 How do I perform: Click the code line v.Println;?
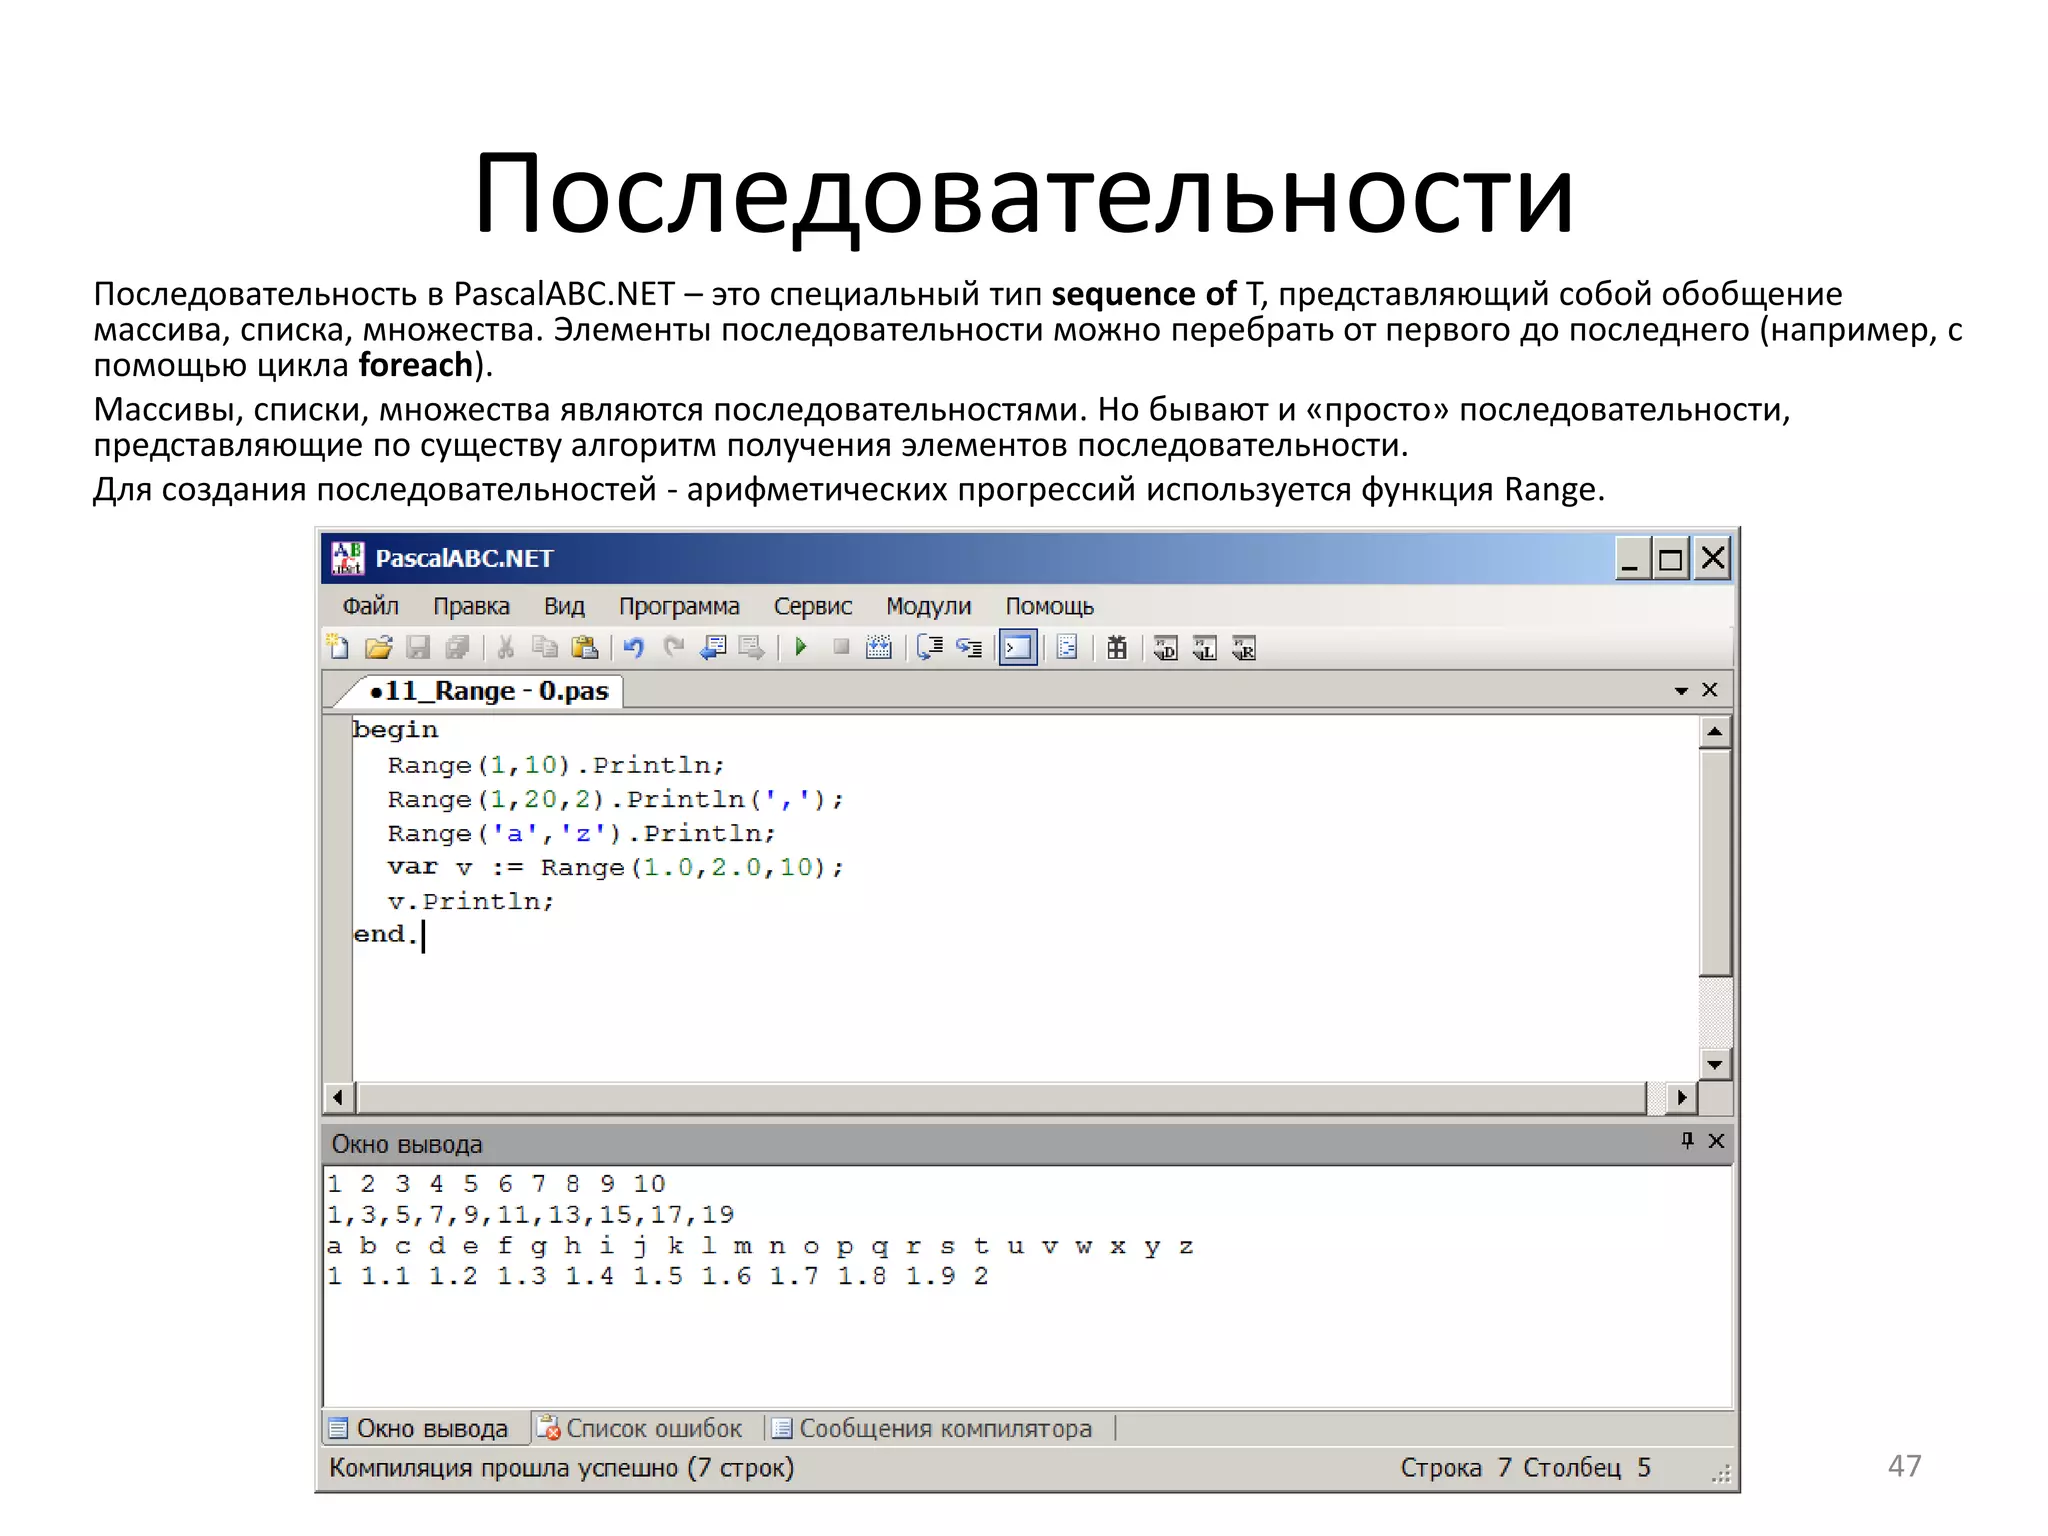pyautogui.click(x=471, y=902)
